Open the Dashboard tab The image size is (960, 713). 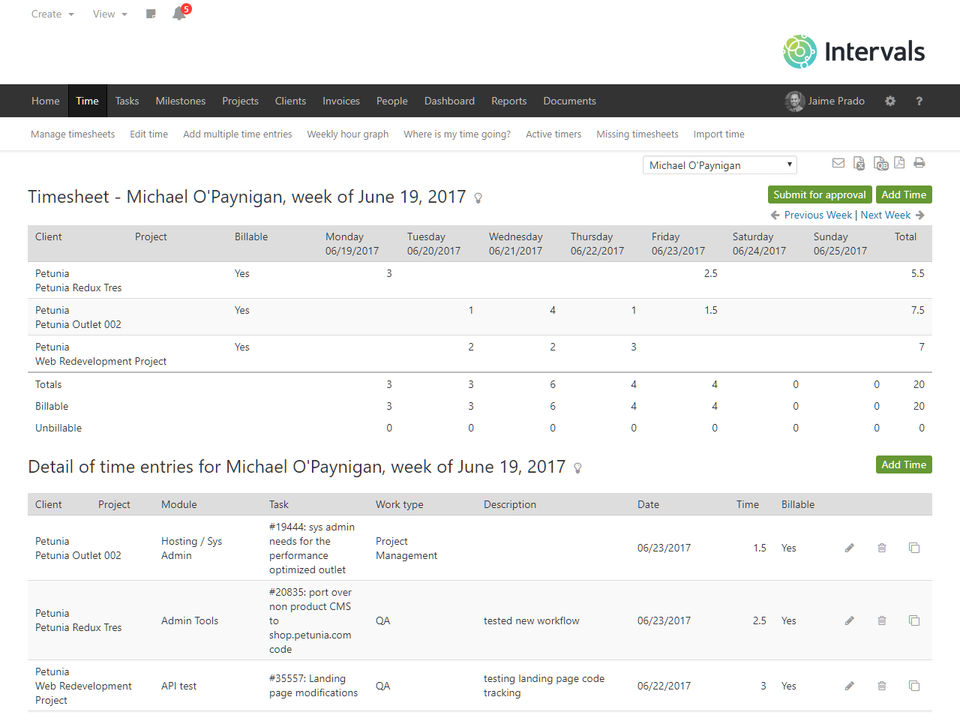click(449, 101)
